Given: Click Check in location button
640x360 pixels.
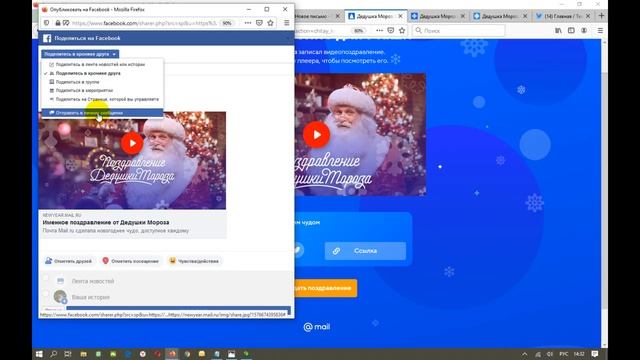Looking at the screenshot, I should [131, 261].
